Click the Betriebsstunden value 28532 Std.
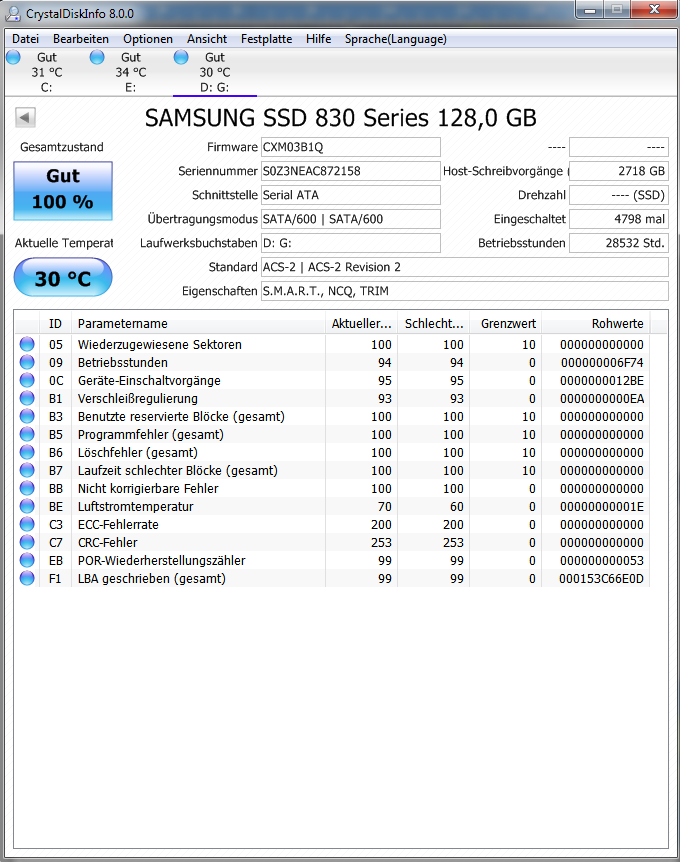Viewport: 680px width, 862px height. click(619, 243)
